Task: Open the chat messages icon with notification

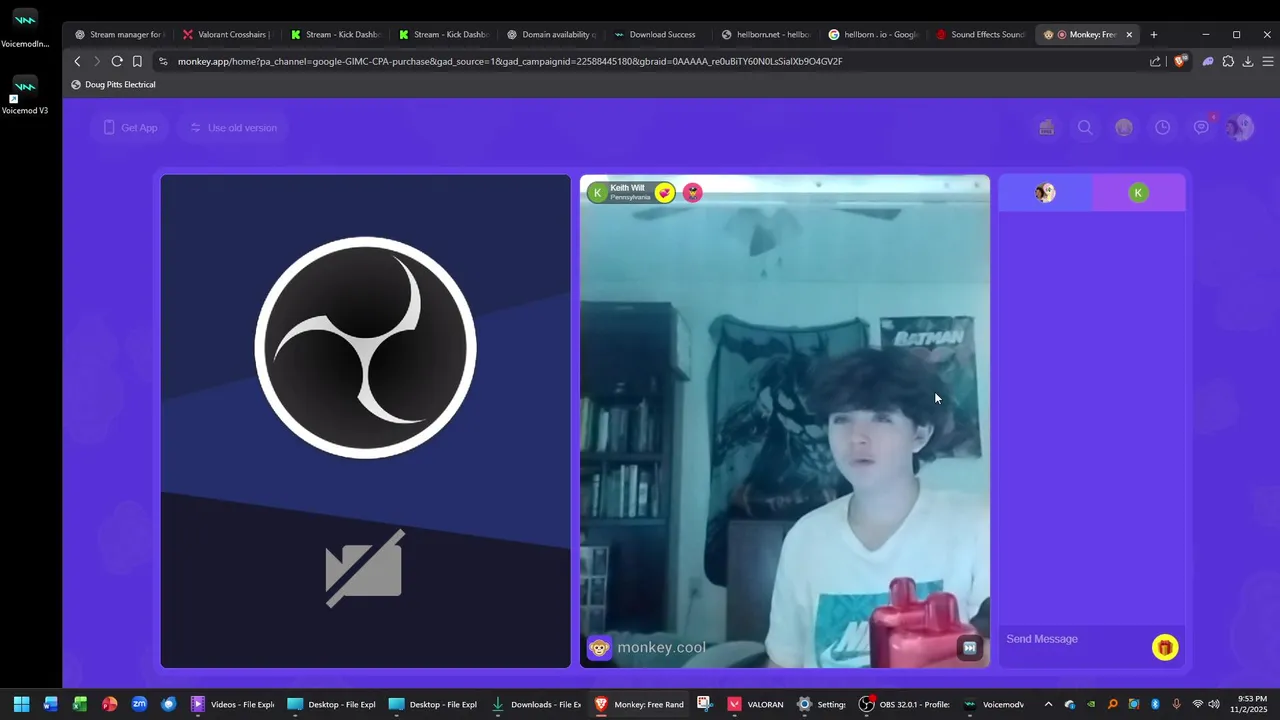Action: coord(1202,127)
